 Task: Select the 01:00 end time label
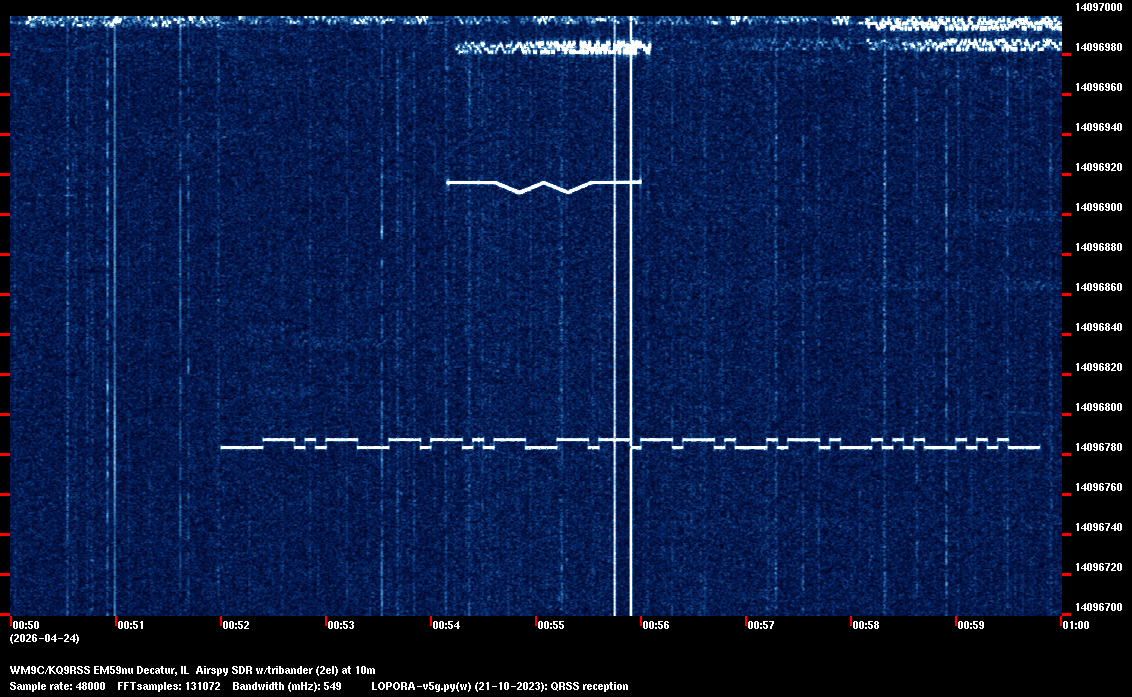(x=1076, y=625)
